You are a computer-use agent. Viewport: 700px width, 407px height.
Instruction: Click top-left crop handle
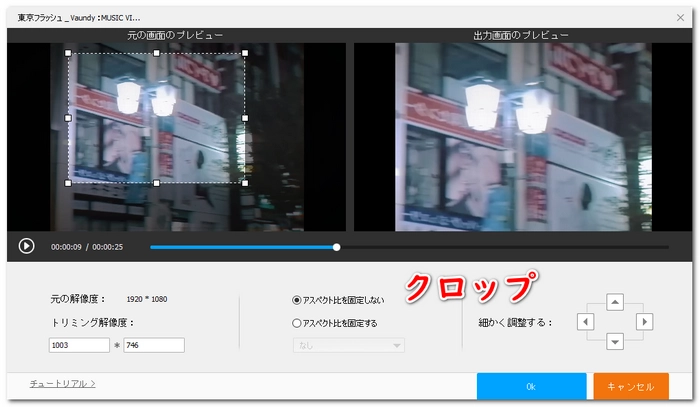pyautogui.click(x=68, y=53)
